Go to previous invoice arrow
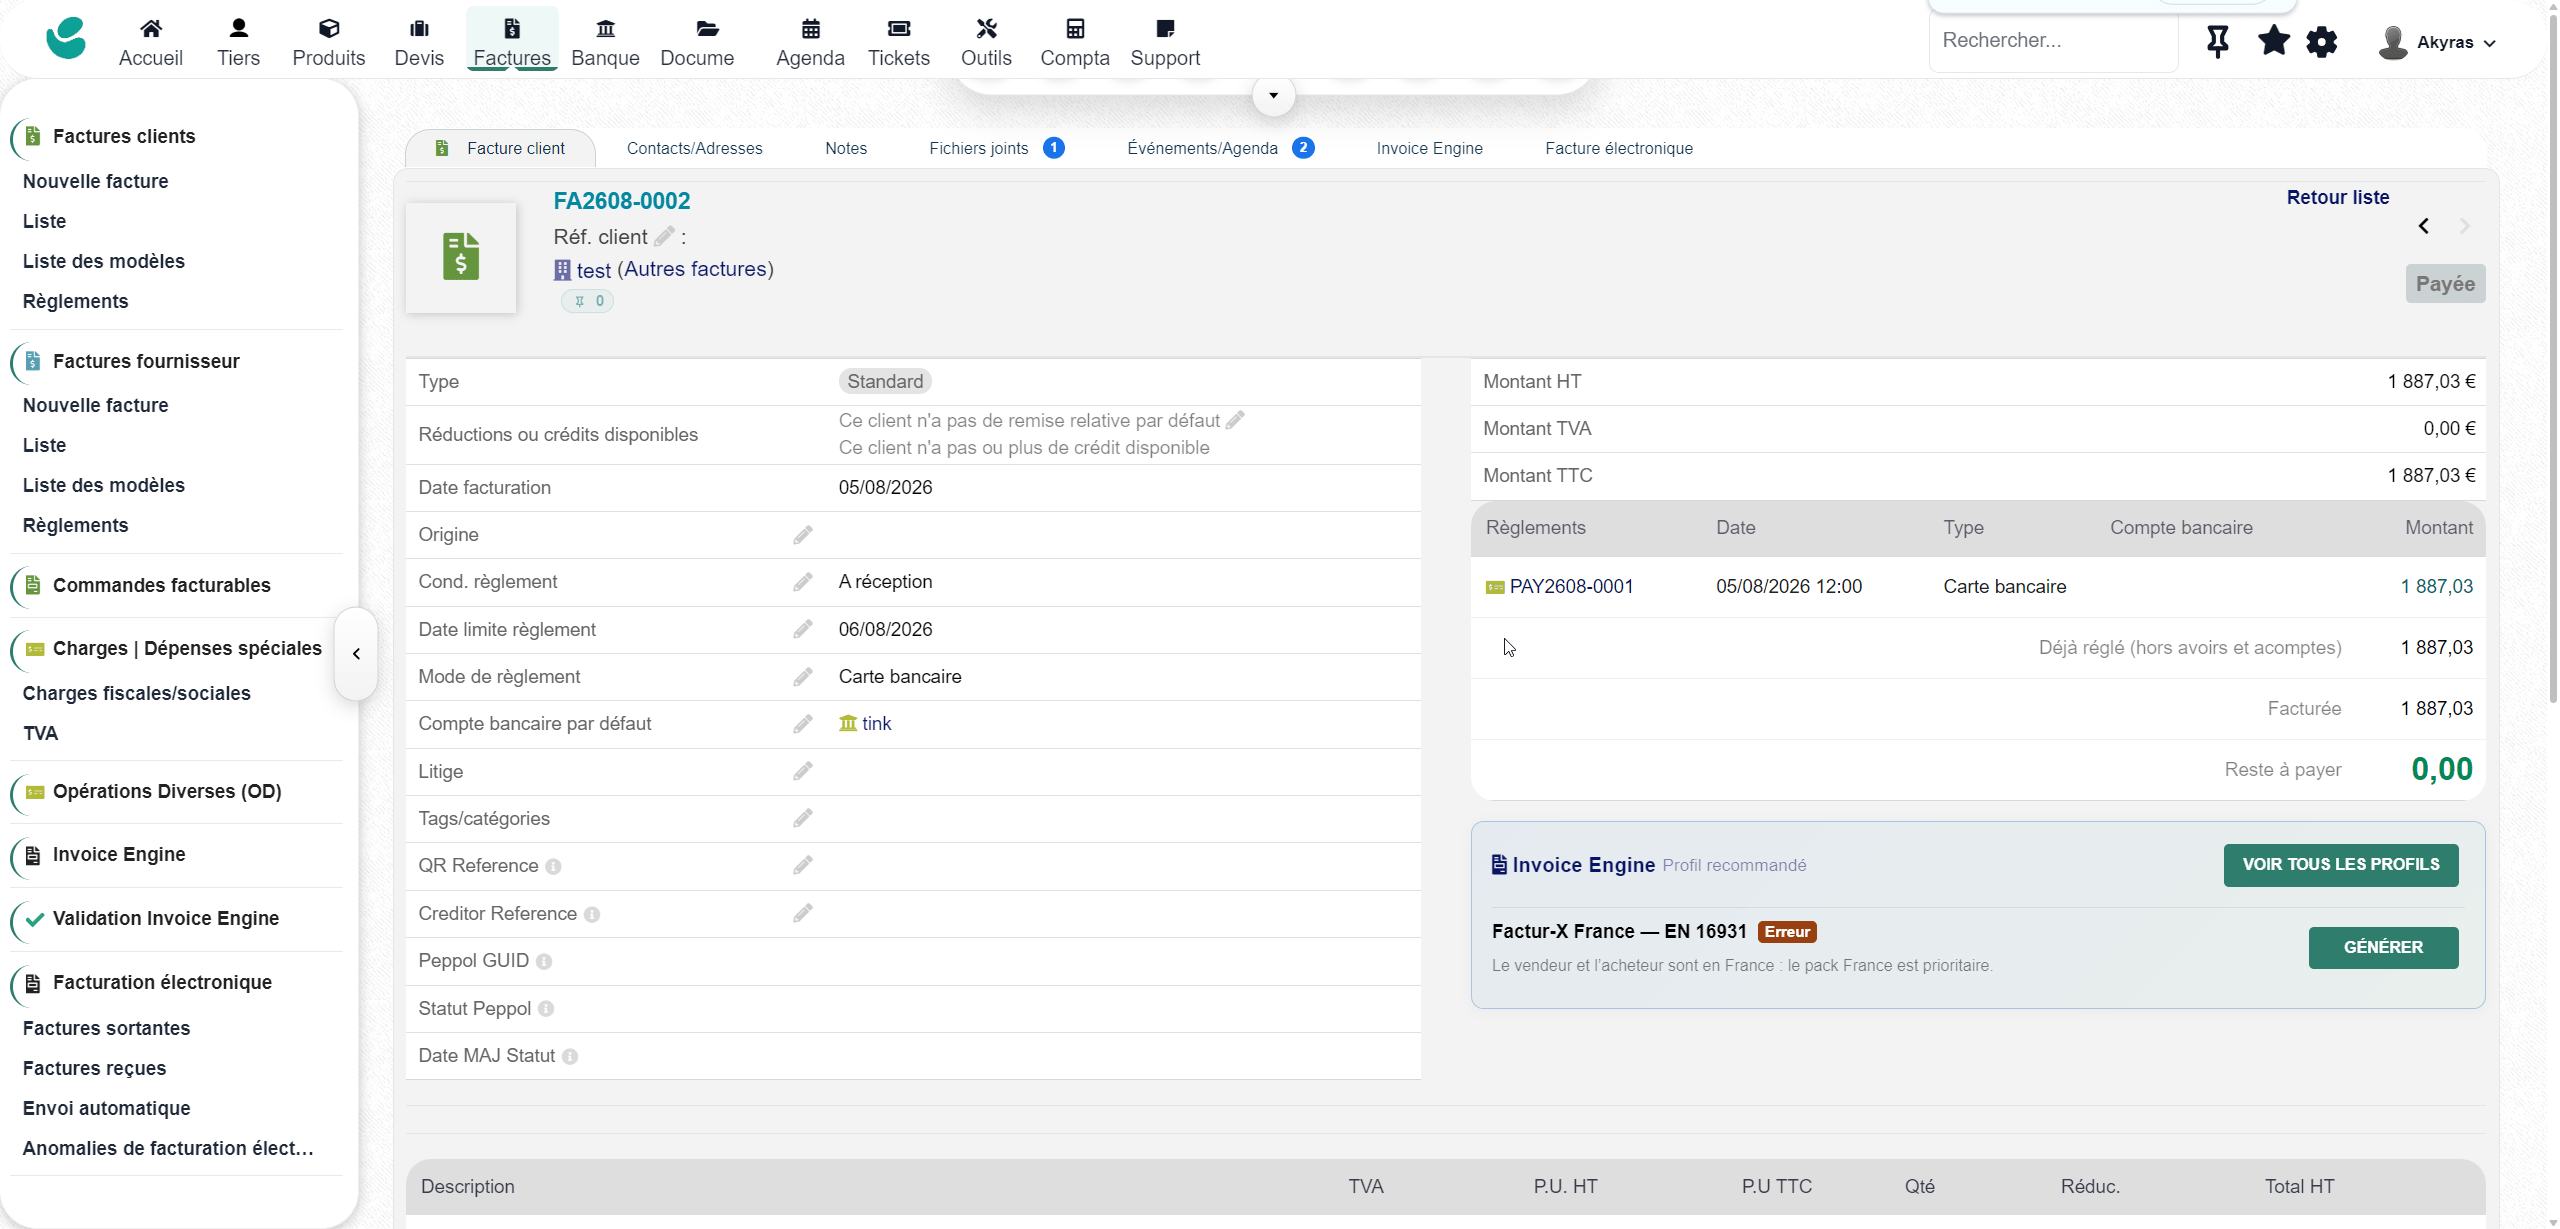2560x1229 pixels. click(x=2423, y=226)
